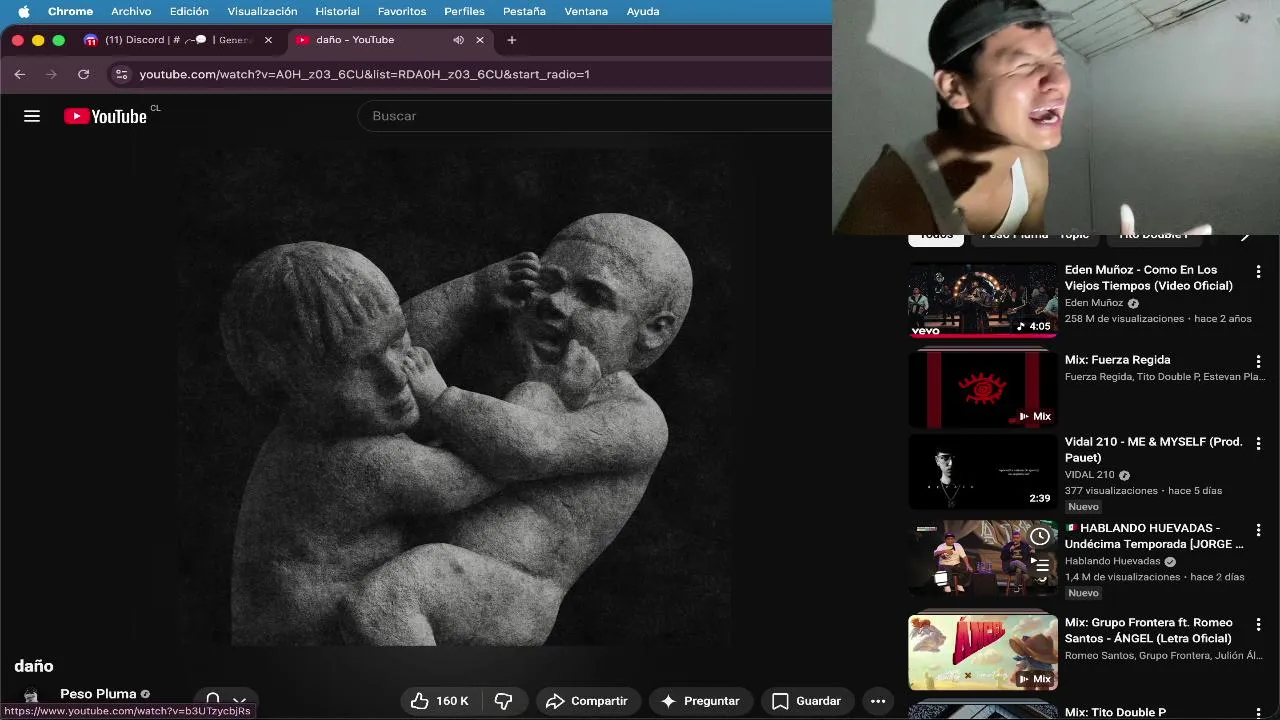Viewport: 1280px width, 720px height.
Task: Open more actions three-dot button
Action: click(x=878, y=701)
